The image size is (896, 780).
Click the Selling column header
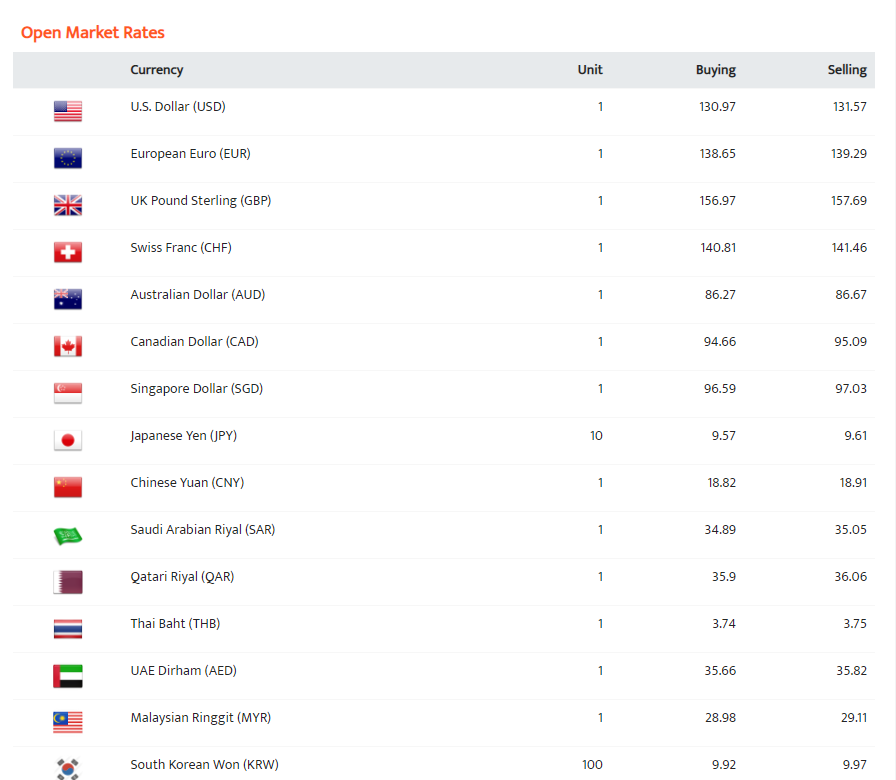(x=847, y=70)
